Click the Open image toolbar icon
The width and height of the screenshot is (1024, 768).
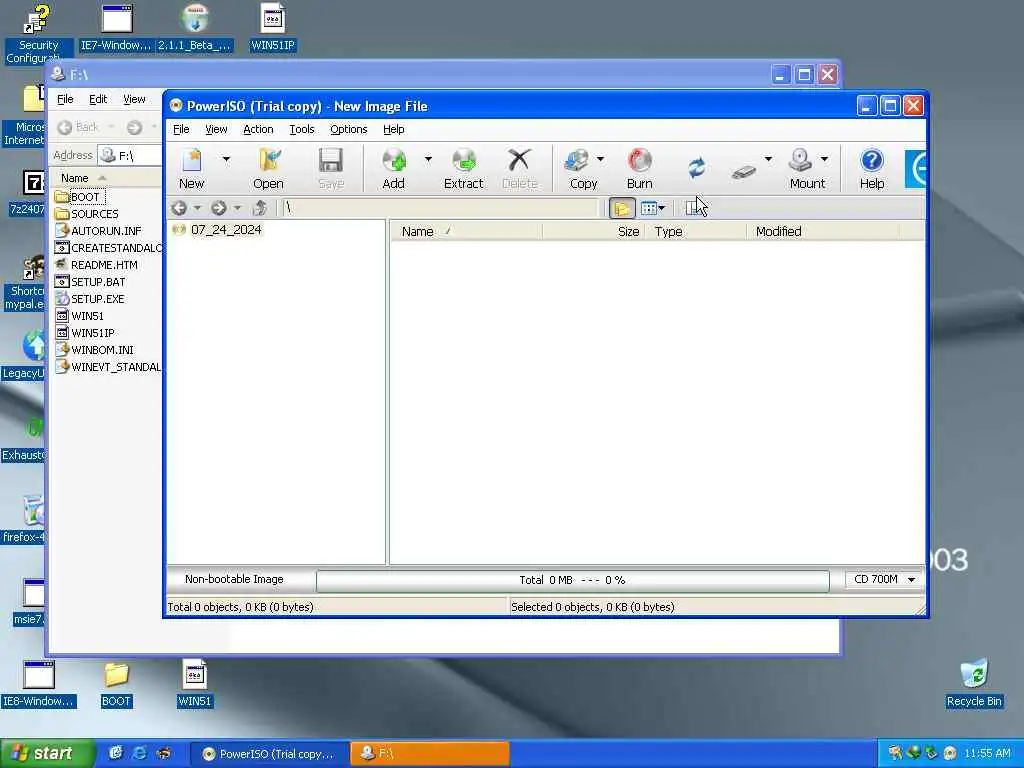coord(268,168)
